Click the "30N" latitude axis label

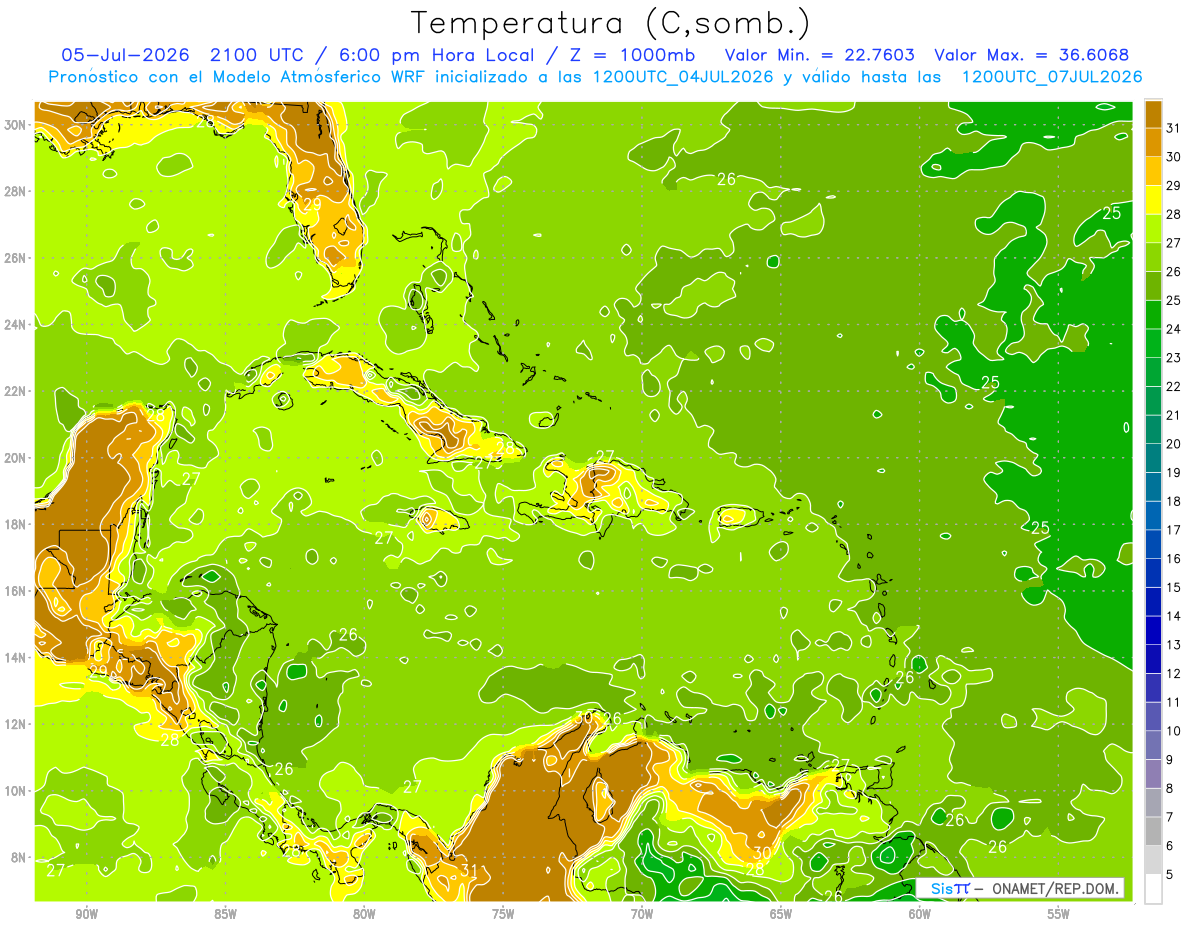tap(15, 125)
